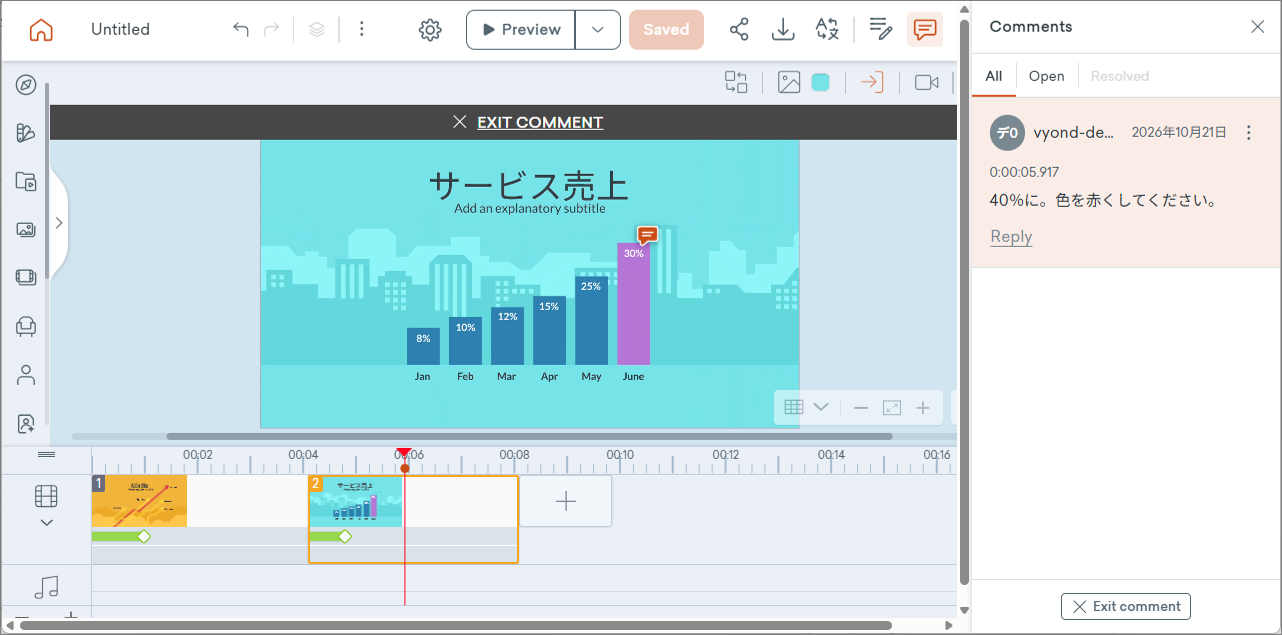1282x635 pixels.
Task: Click the music note audio track icon
Action: pos(46,587)
